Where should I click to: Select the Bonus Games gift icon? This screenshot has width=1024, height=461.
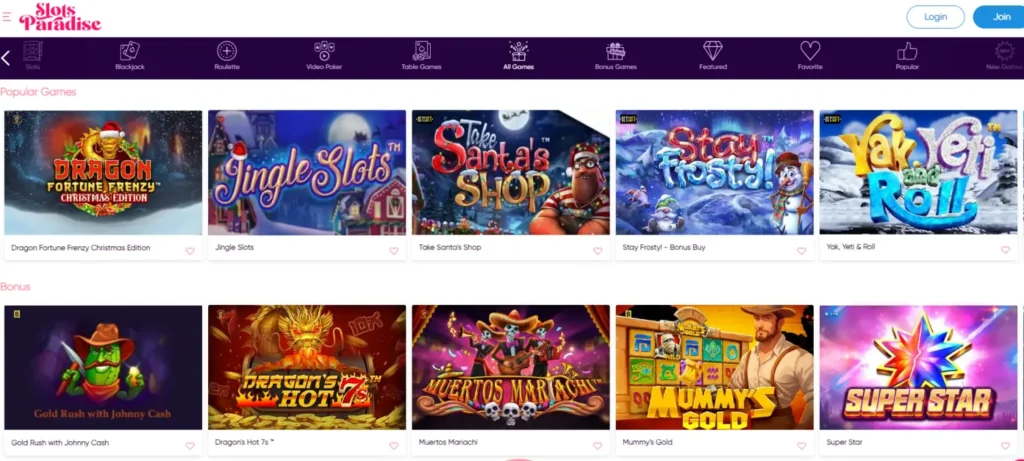pos(615,51)
